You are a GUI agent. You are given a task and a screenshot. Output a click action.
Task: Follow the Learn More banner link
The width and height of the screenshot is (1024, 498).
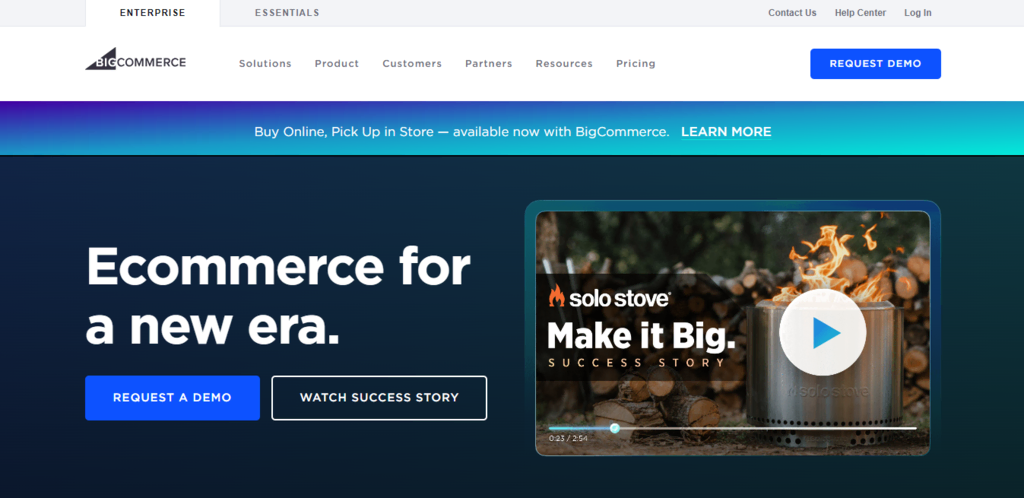[x=726, y=132]
